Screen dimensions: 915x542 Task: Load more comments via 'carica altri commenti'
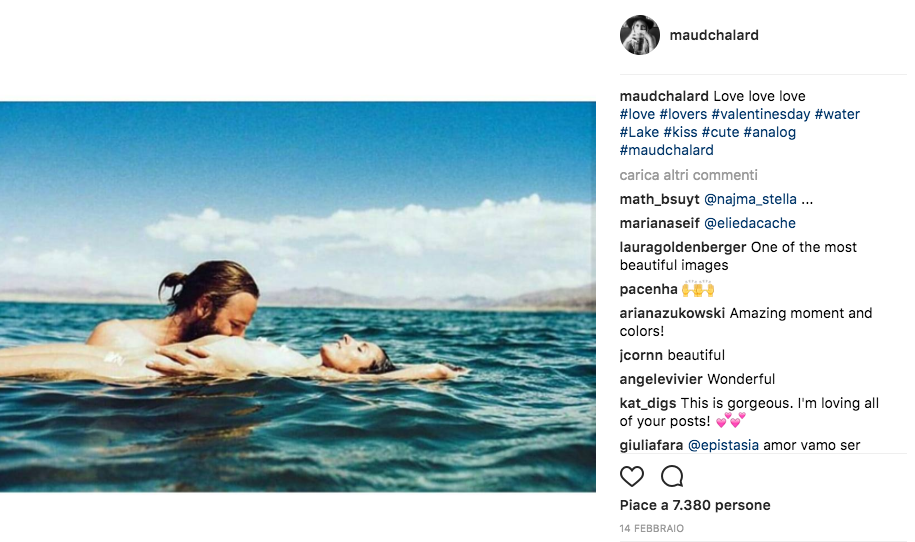click(x=688, y=175)
